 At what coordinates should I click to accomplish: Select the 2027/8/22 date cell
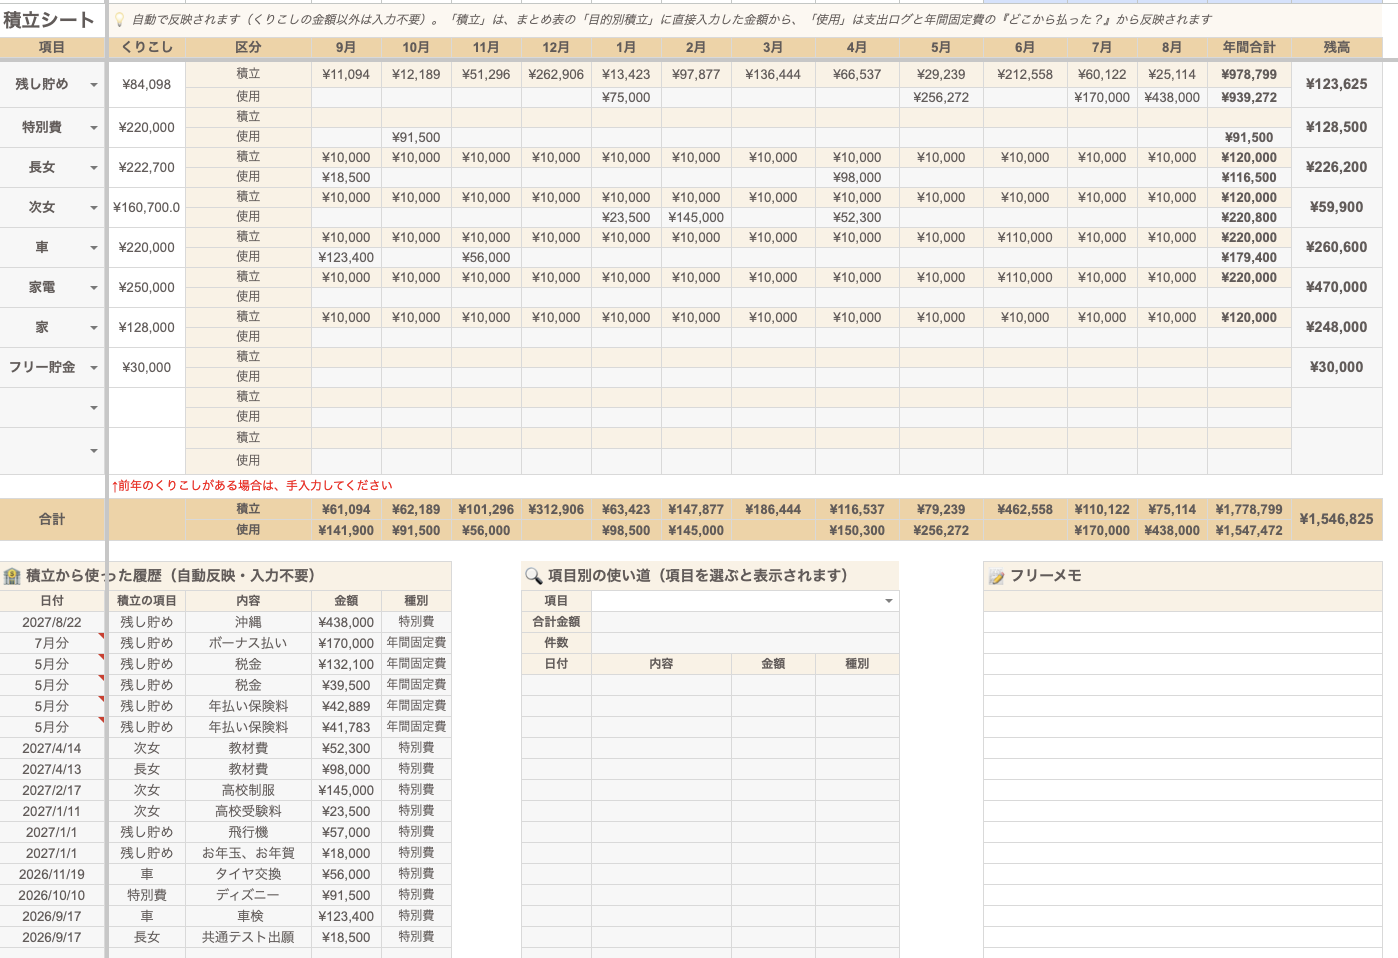52,622
